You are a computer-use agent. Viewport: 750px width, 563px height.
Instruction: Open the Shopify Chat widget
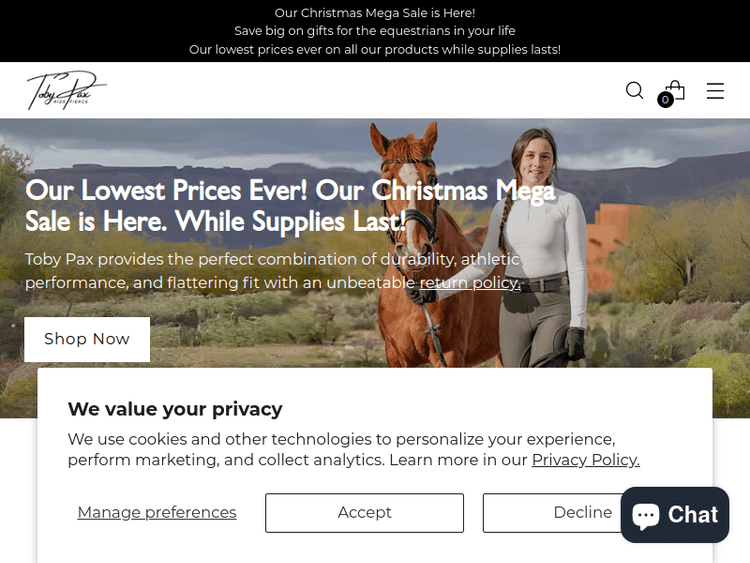(x=675, y=515)
